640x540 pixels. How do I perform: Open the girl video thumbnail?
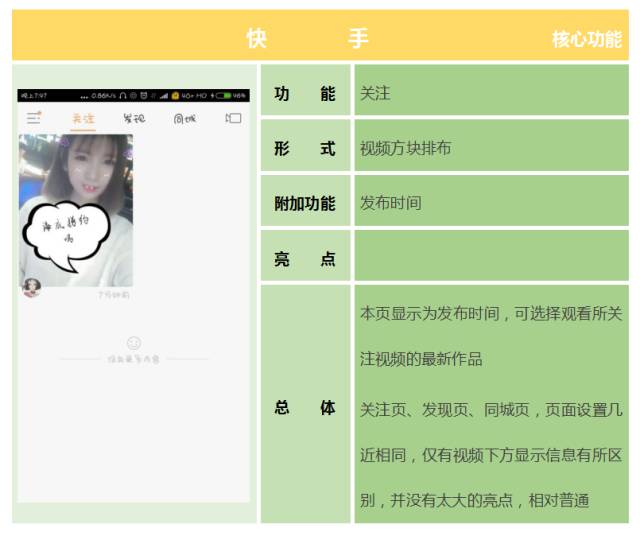(x=76, y=210)
